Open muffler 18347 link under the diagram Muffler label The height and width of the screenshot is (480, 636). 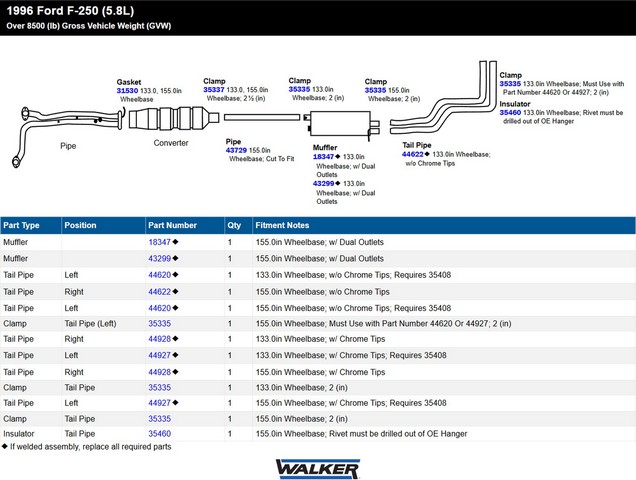tap(323, 157)
